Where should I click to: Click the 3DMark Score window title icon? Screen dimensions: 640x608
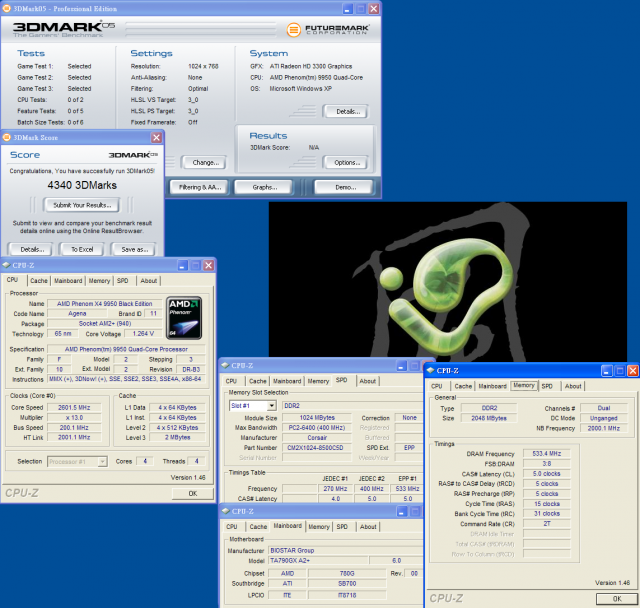pyautogui.click(x=7, y=138)
